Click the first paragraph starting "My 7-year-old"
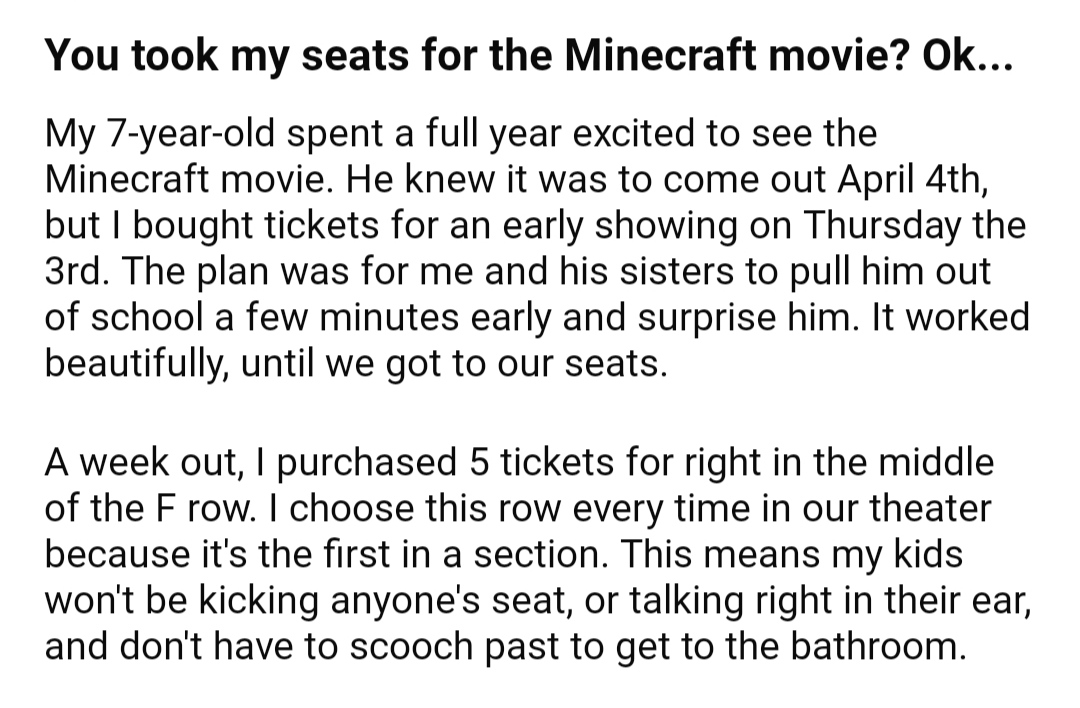The image size is (1080, 708). (x=537, y=248)
